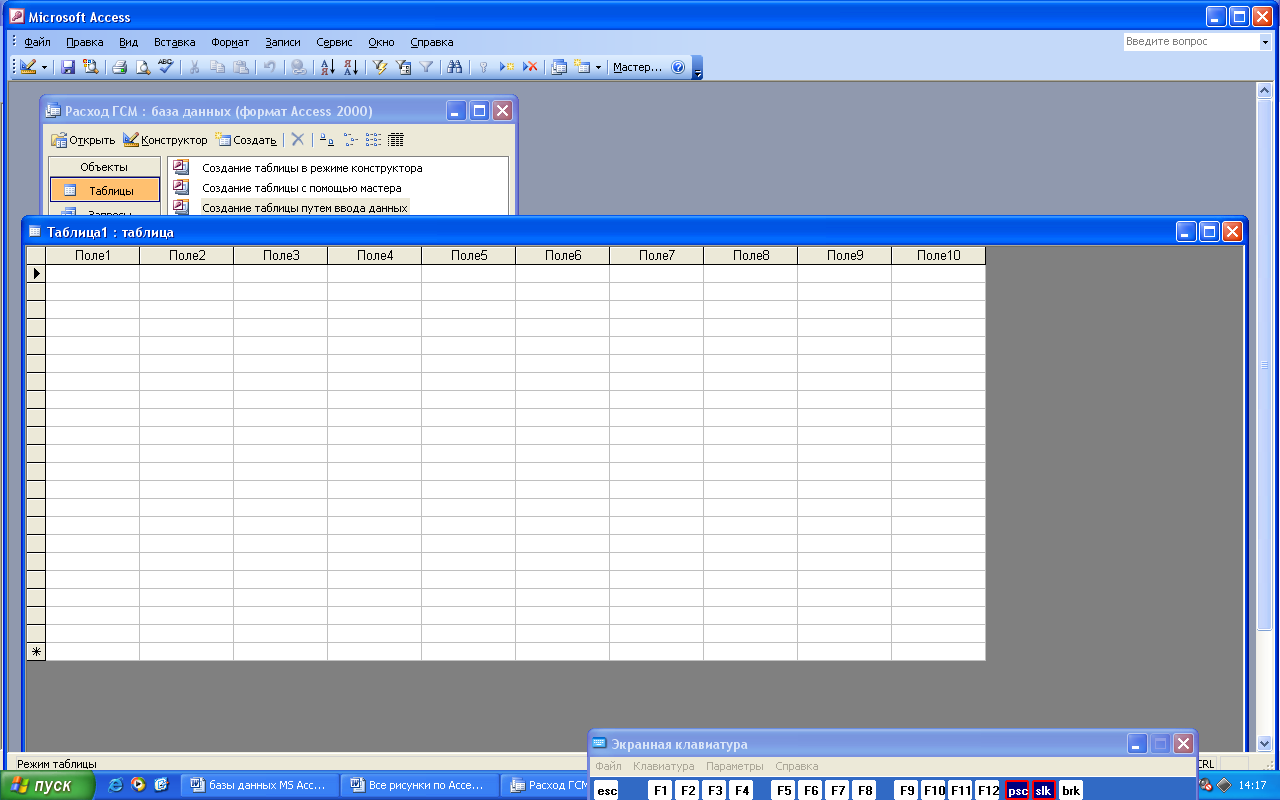The image size is (1280, 800).
Task: Open the Вид menu
Action: (128, 42)
